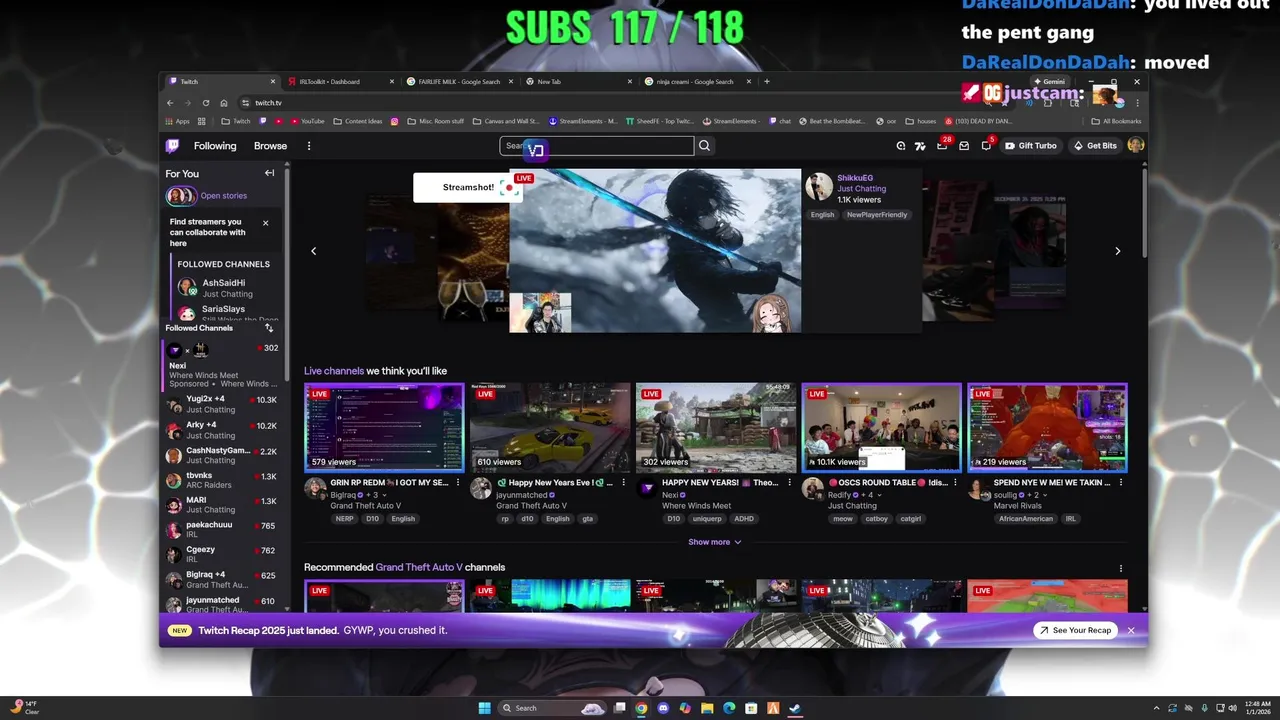Image resolution: width=1280 pixels, height=720 pixels.
Task: Open the All Bookmarks folder
Action: click(1116, 121)
